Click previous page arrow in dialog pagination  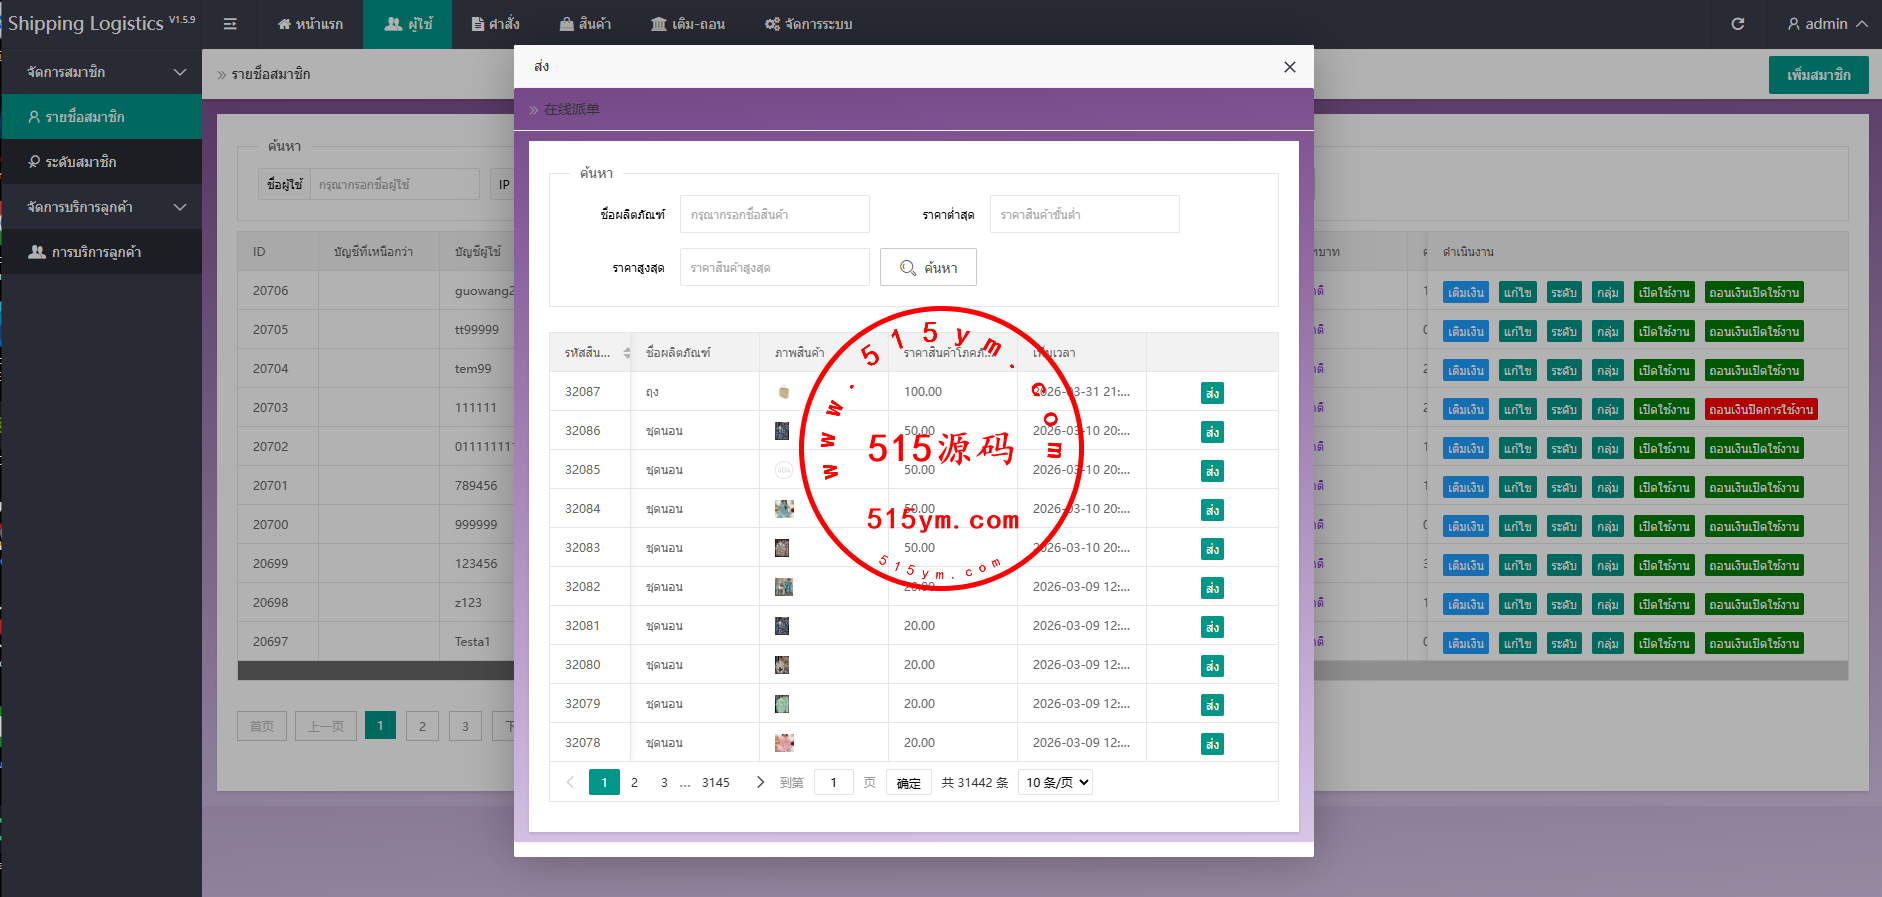(570, 782)
